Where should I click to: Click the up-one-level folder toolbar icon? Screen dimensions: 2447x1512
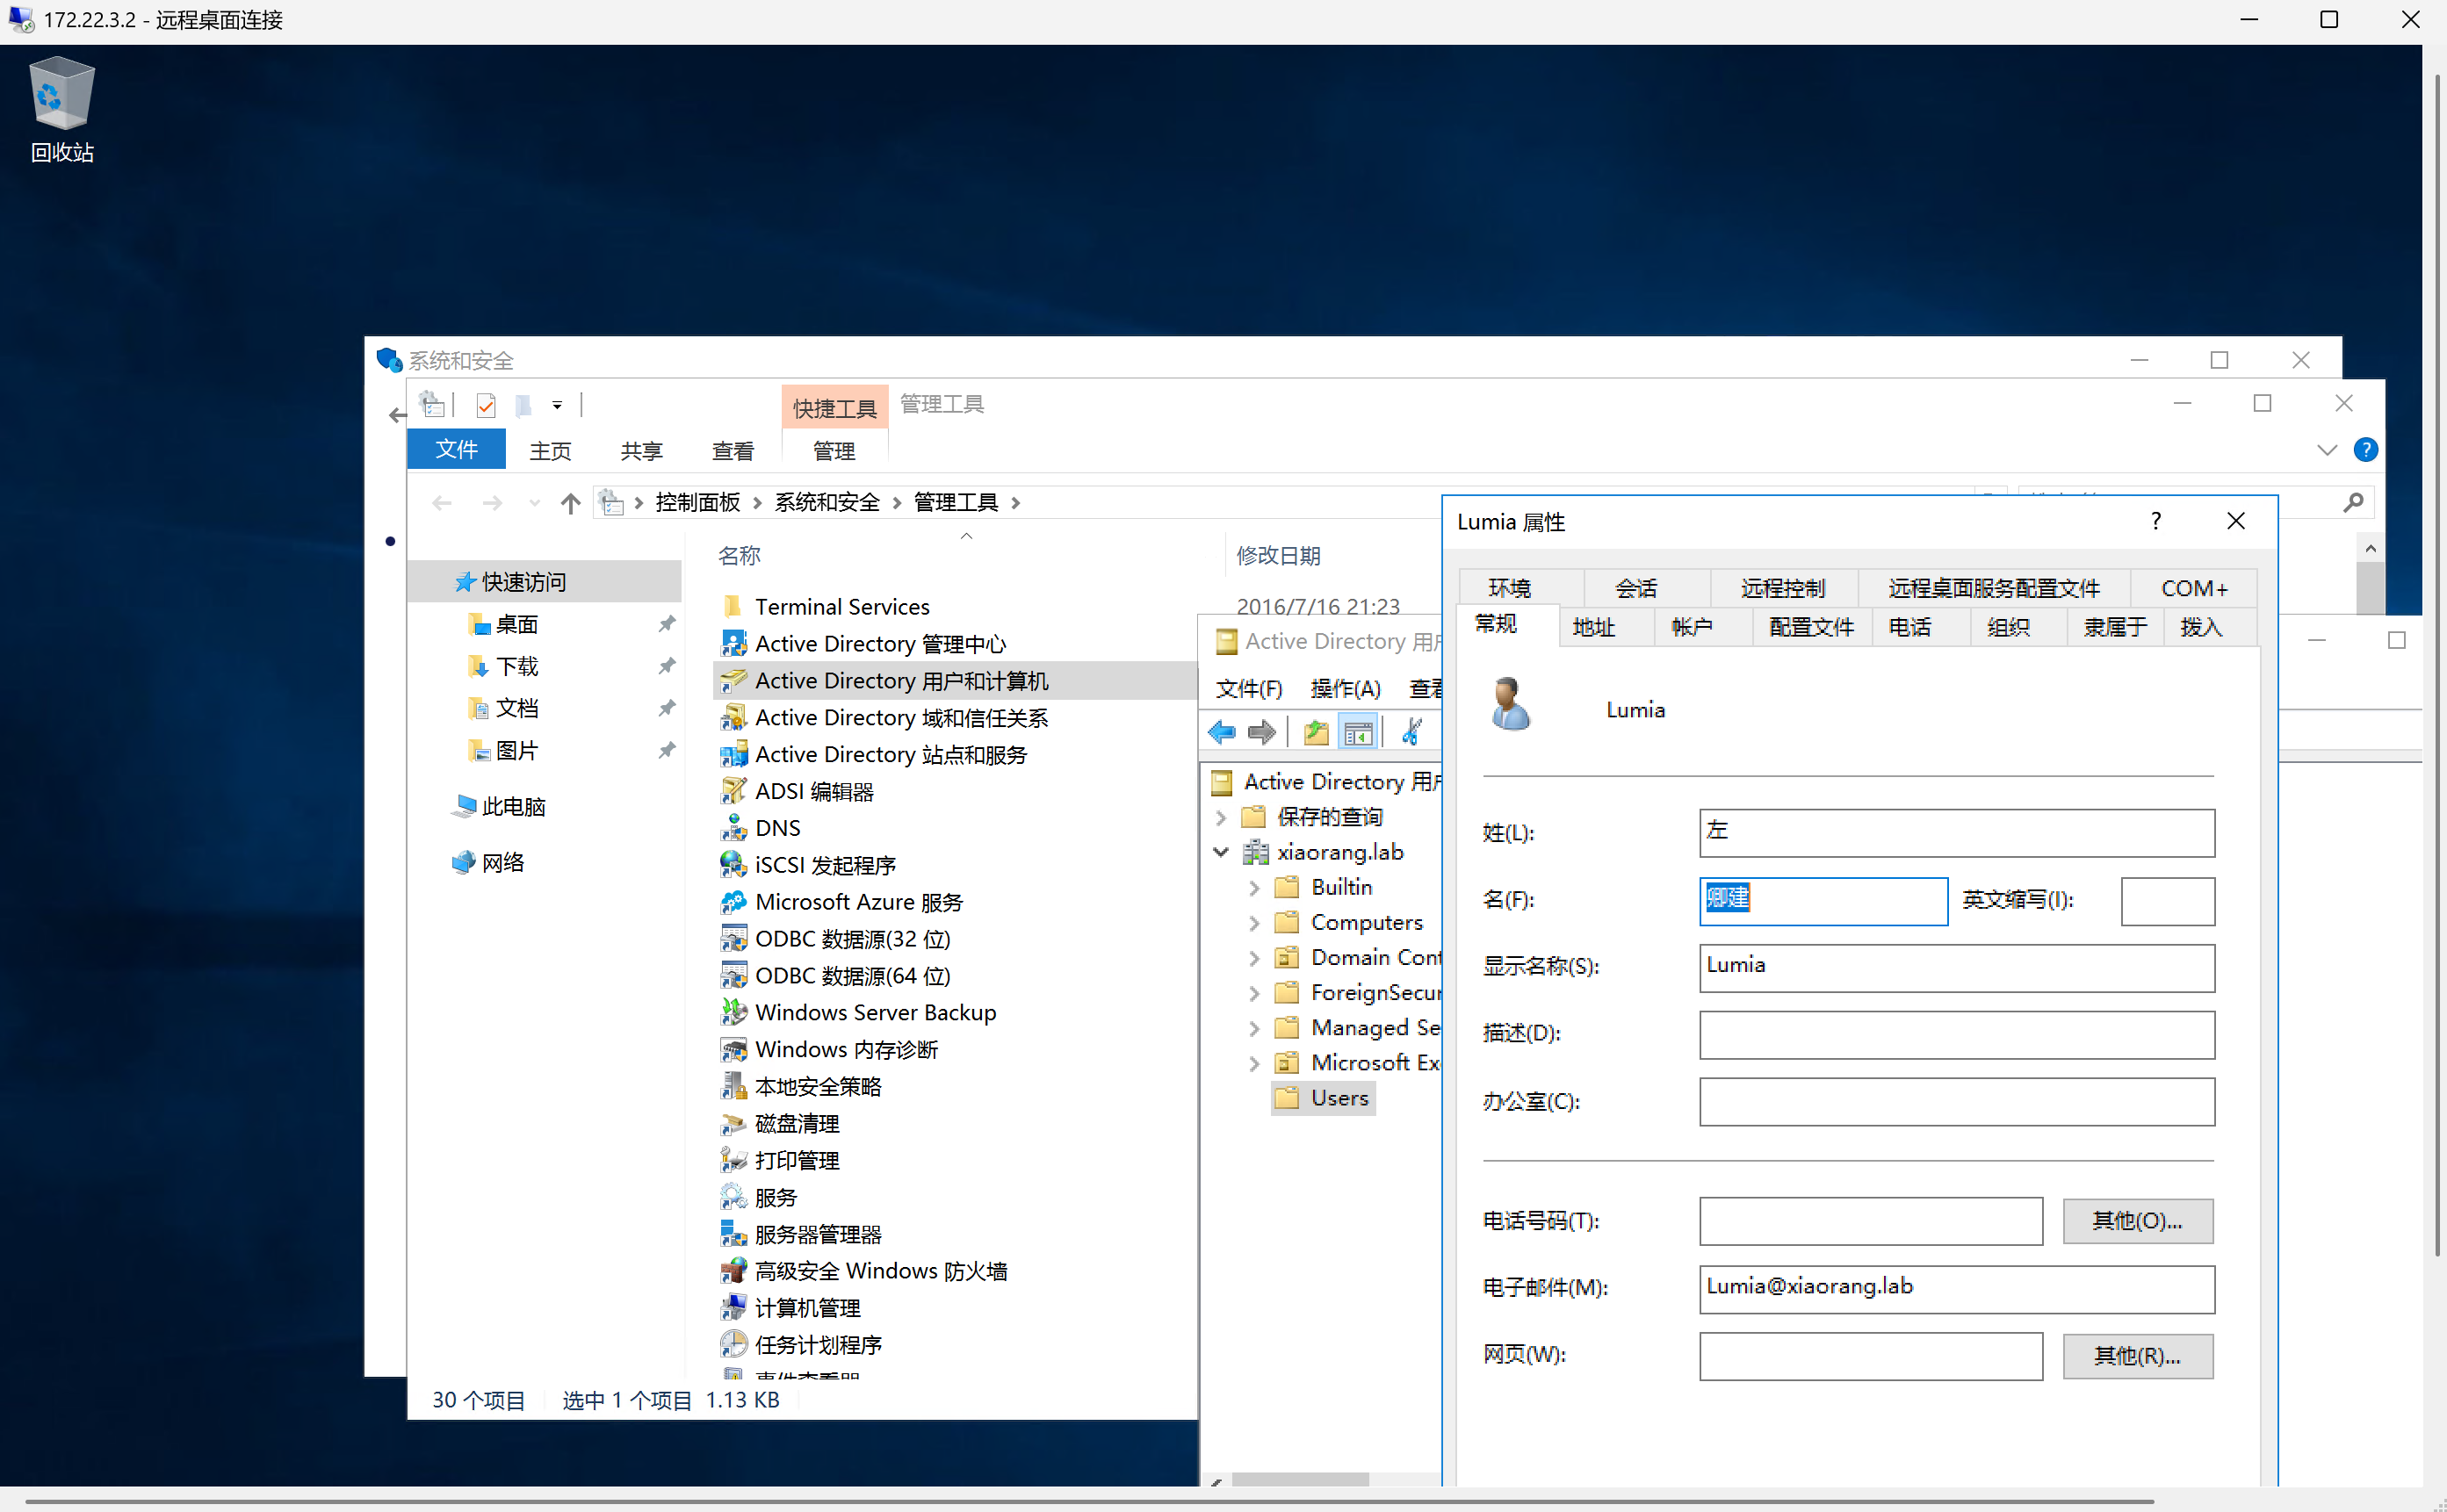tap(1316, 733)
